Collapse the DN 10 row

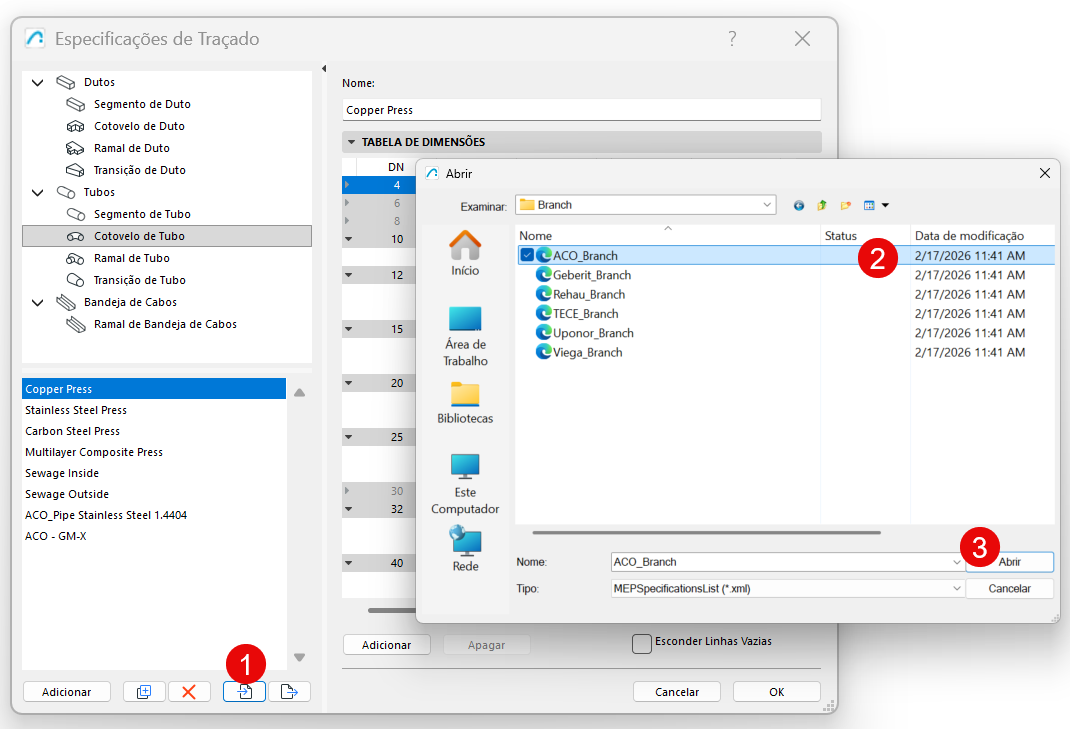tap(349, 239)
